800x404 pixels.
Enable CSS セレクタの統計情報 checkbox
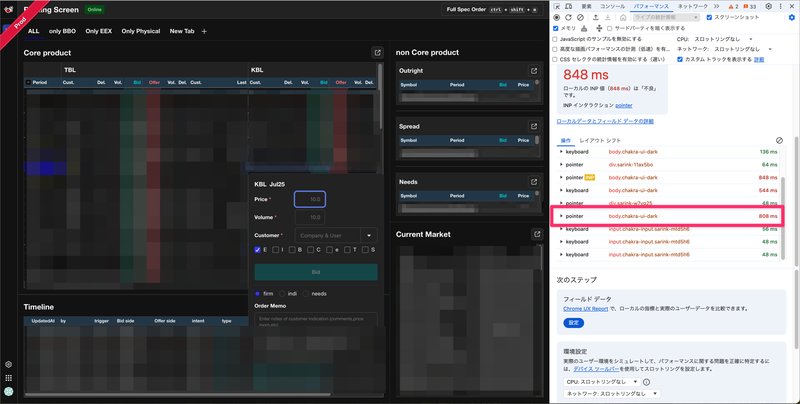pyautogui.click(x=555, y=60)
